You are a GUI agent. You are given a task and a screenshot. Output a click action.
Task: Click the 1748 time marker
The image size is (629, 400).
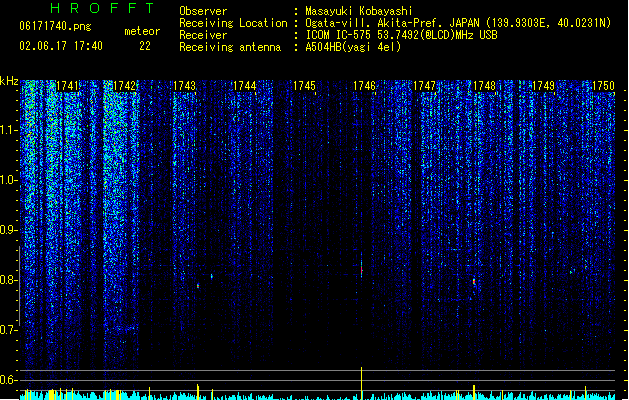484,86
